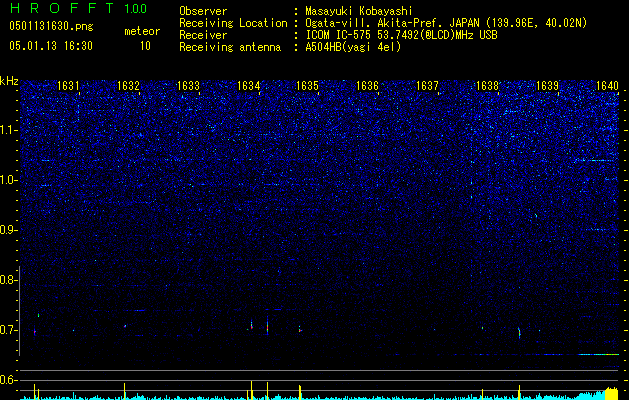Click the 1637 time marker
The height and width of the screenshot is (400, 629).
click(428, 85)
